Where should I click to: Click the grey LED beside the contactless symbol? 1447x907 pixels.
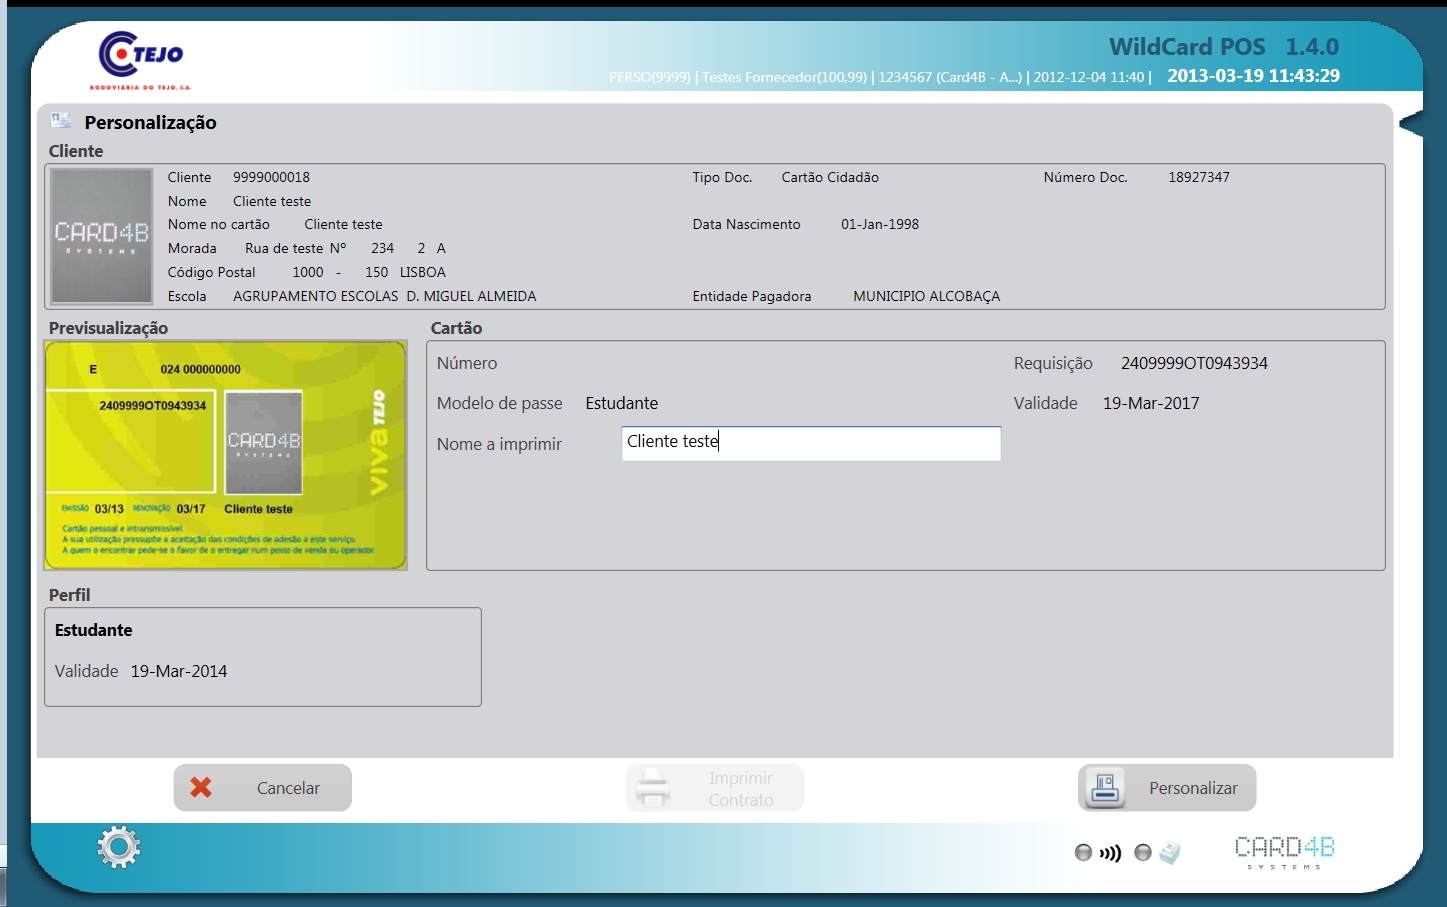click(x=1083, y=853)
